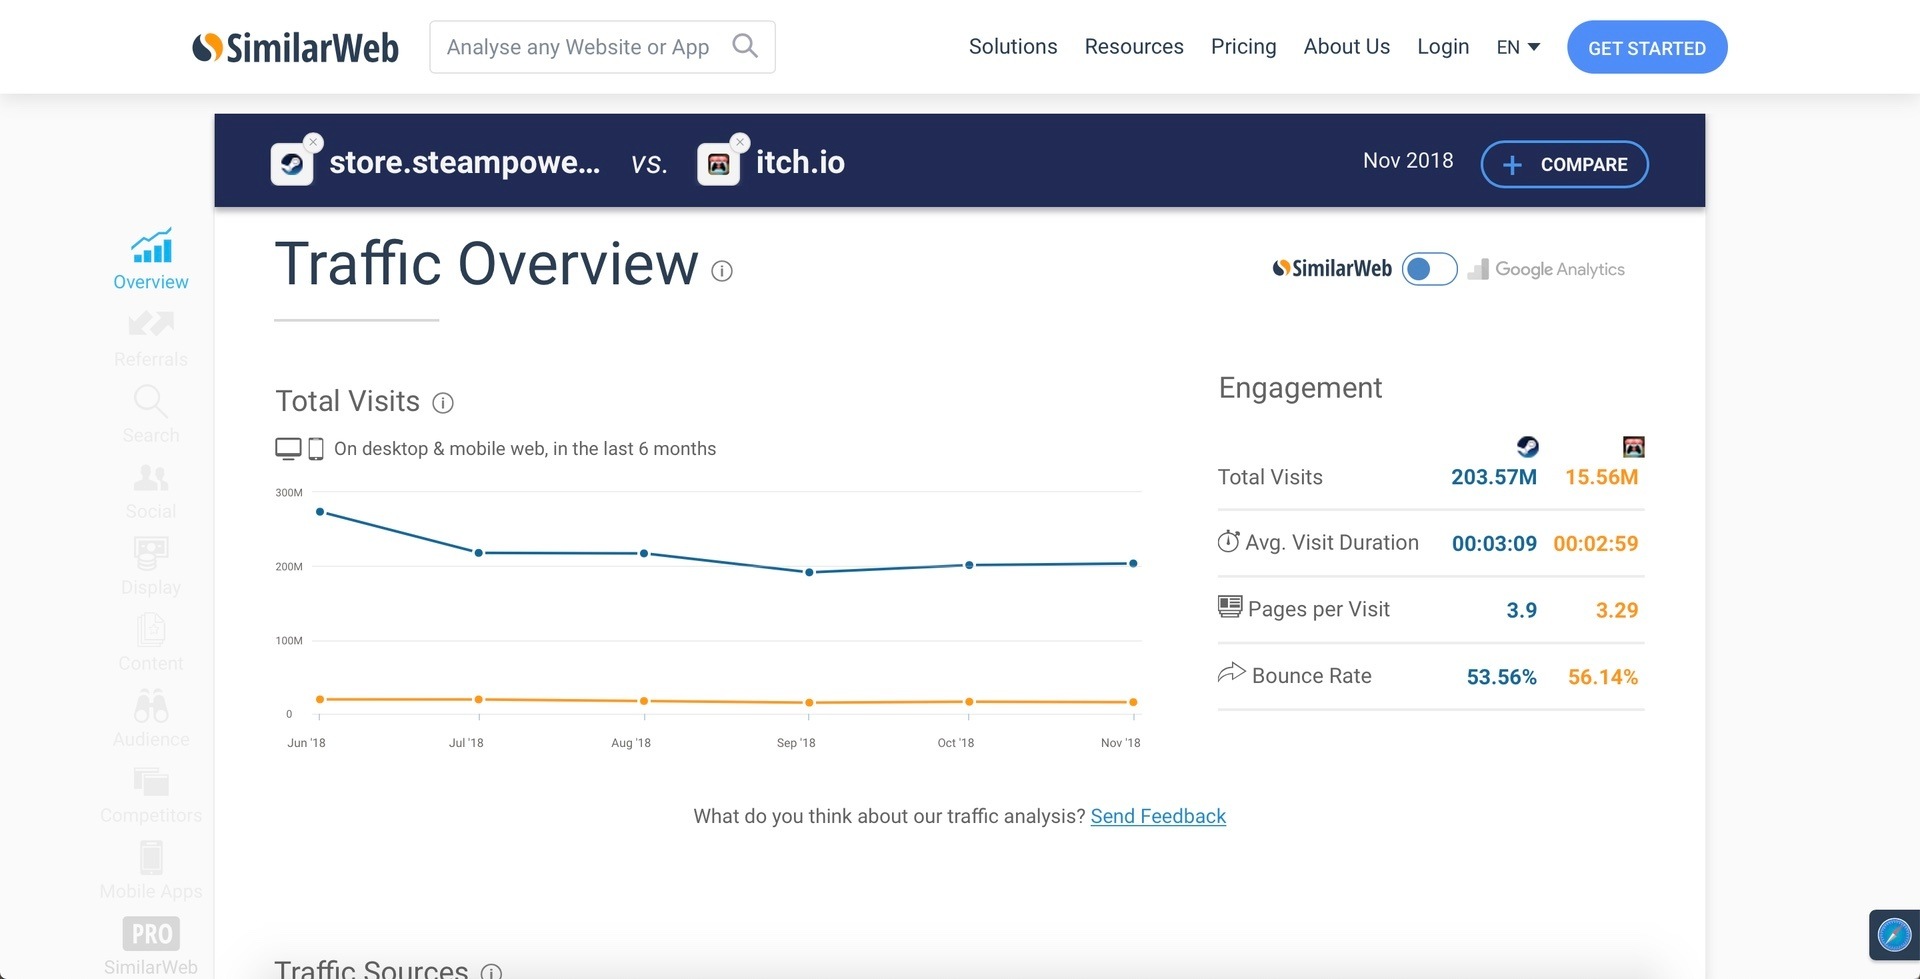Click the 56.14% bounce rate value
This screenshot has height=979, width=1920.
pos(1603,677)
